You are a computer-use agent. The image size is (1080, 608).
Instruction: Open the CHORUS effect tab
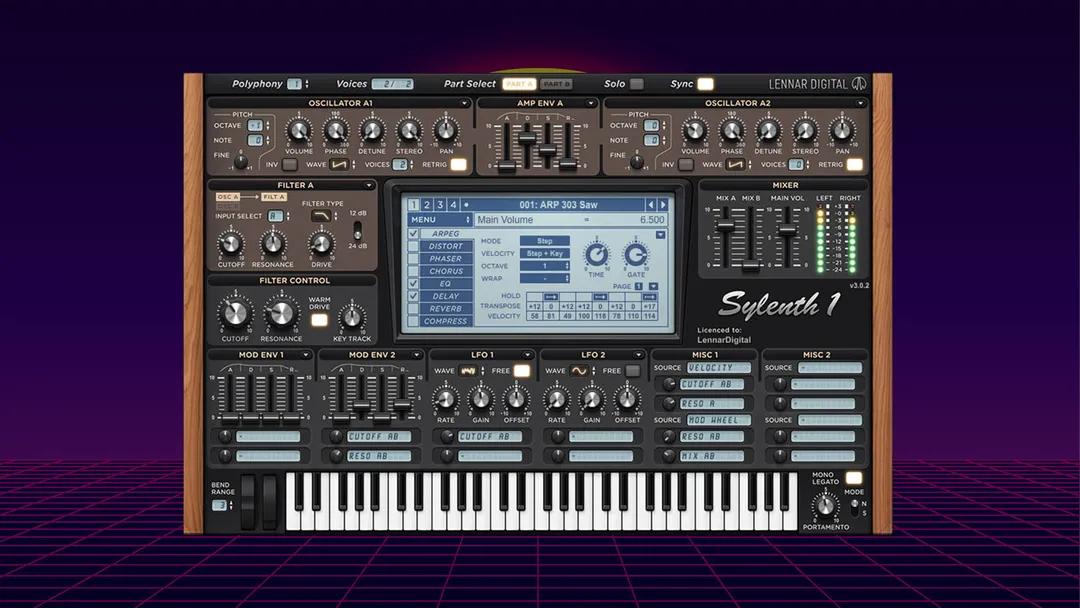coord(446,271)
